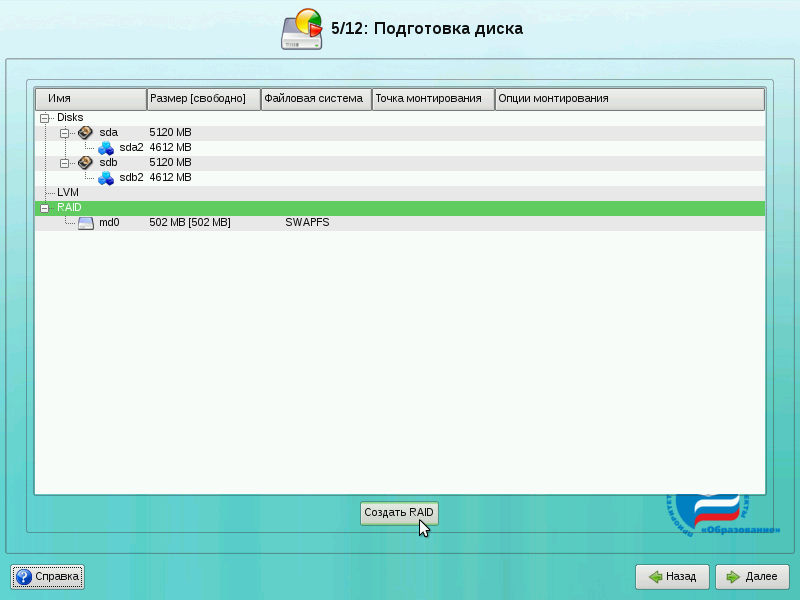This screenshot has height=600, width=800.
Task: Collapse the sda disk node
Action: tap(64, 132)
